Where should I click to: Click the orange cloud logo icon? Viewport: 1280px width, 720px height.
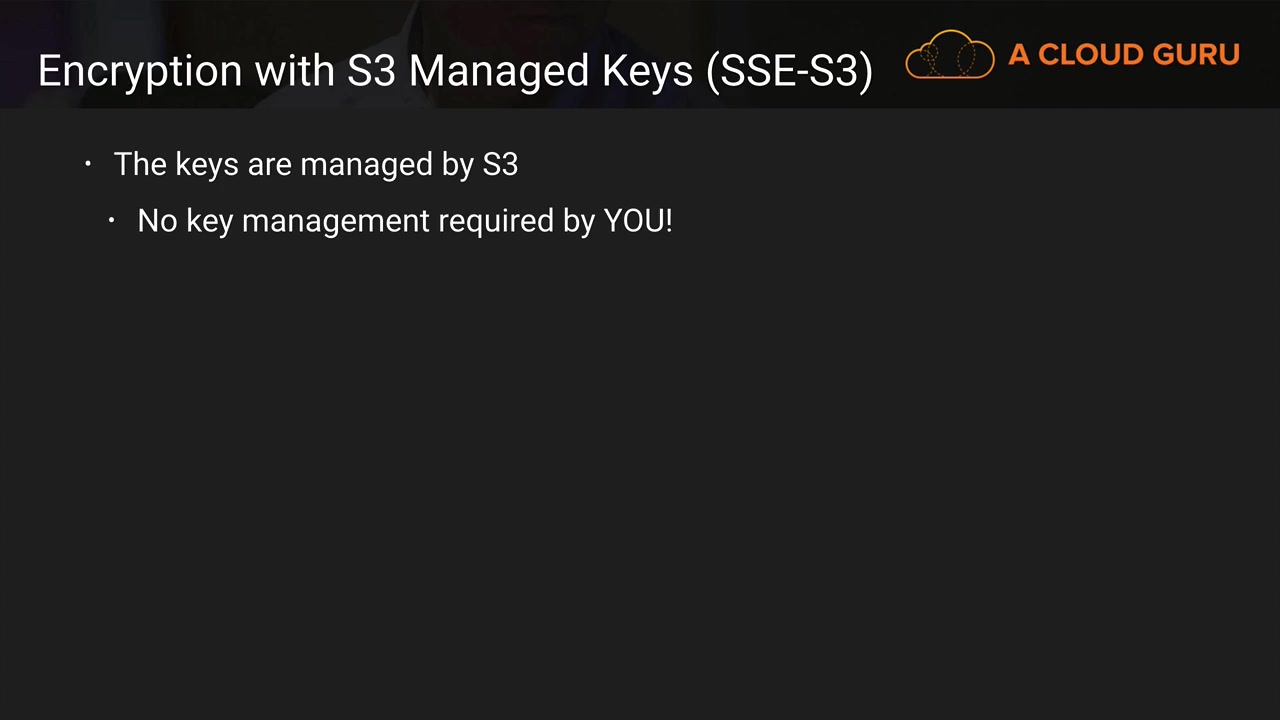(x=949, y=55)
